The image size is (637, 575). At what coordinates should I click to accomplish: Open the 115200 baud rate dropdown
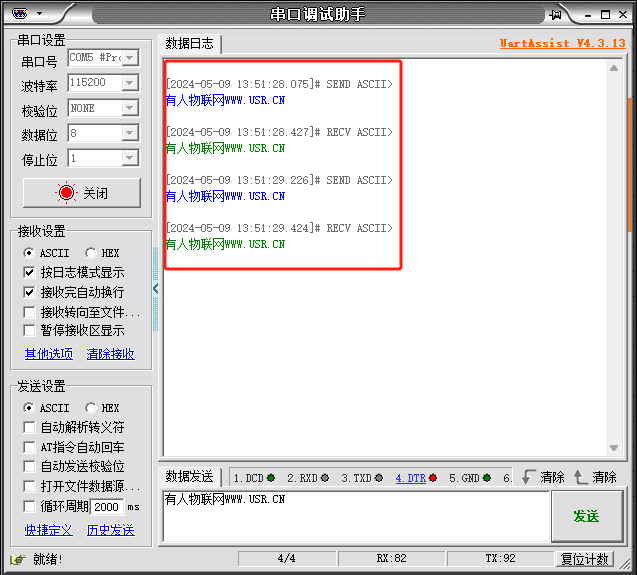click(x=130, y=83)
